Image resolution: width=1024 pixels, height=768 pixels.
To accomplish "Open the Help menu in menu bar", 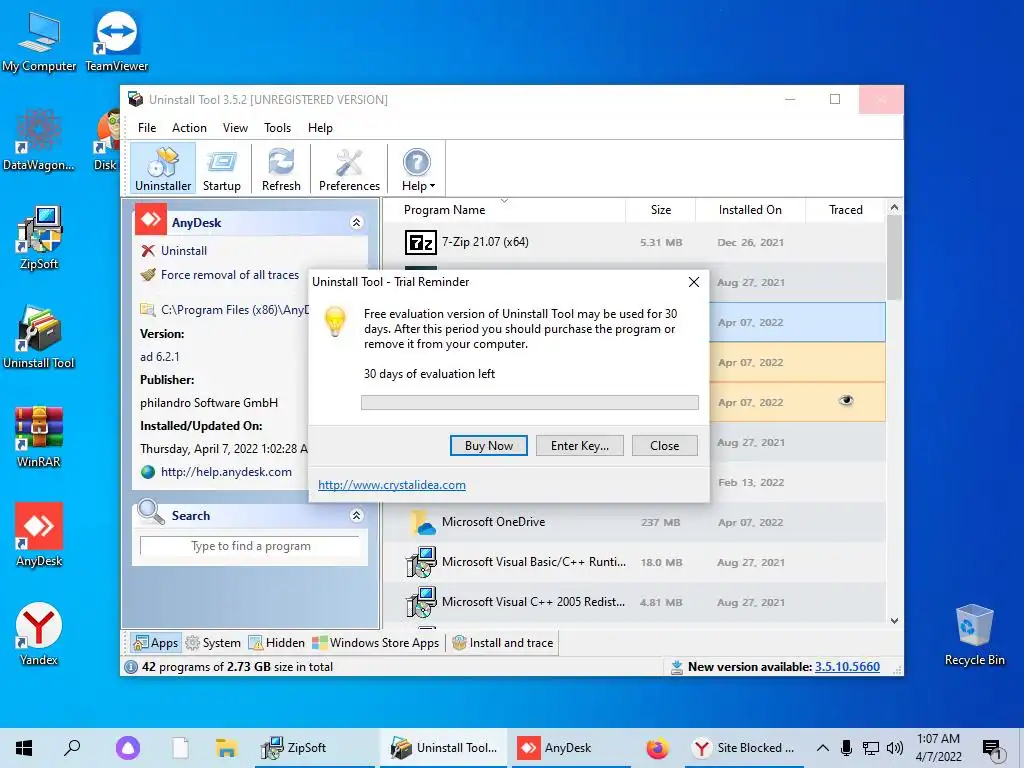I will click(x=320, y=128).
